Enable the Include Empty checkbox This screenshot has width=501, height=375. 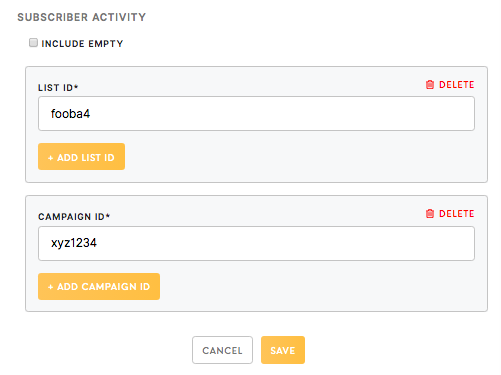click(x=33, y=43)
